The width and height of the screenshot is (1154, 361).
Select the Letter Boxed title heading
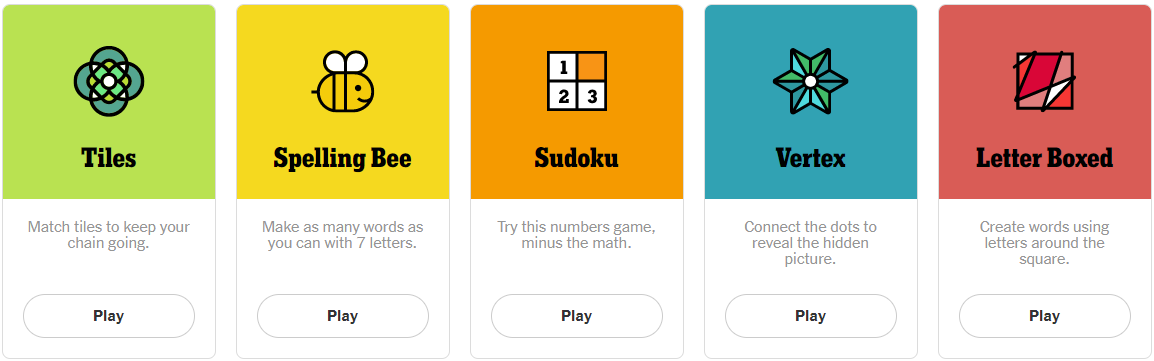coord(1044,158)
